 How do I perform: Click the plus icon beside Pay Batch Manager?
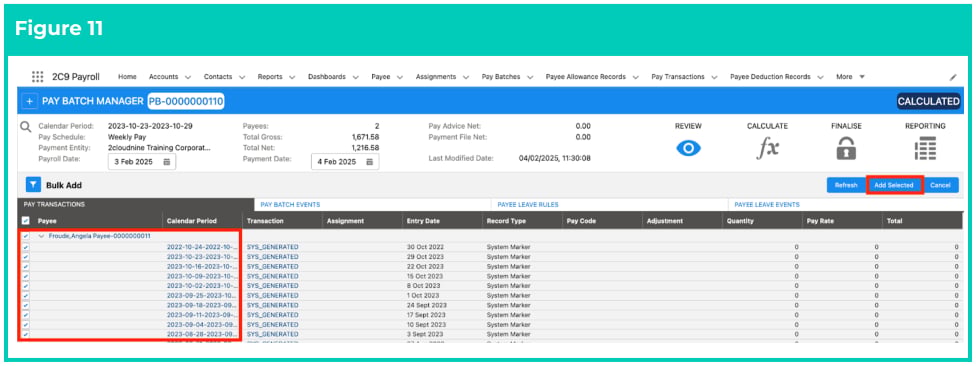[x=29, y=101]
